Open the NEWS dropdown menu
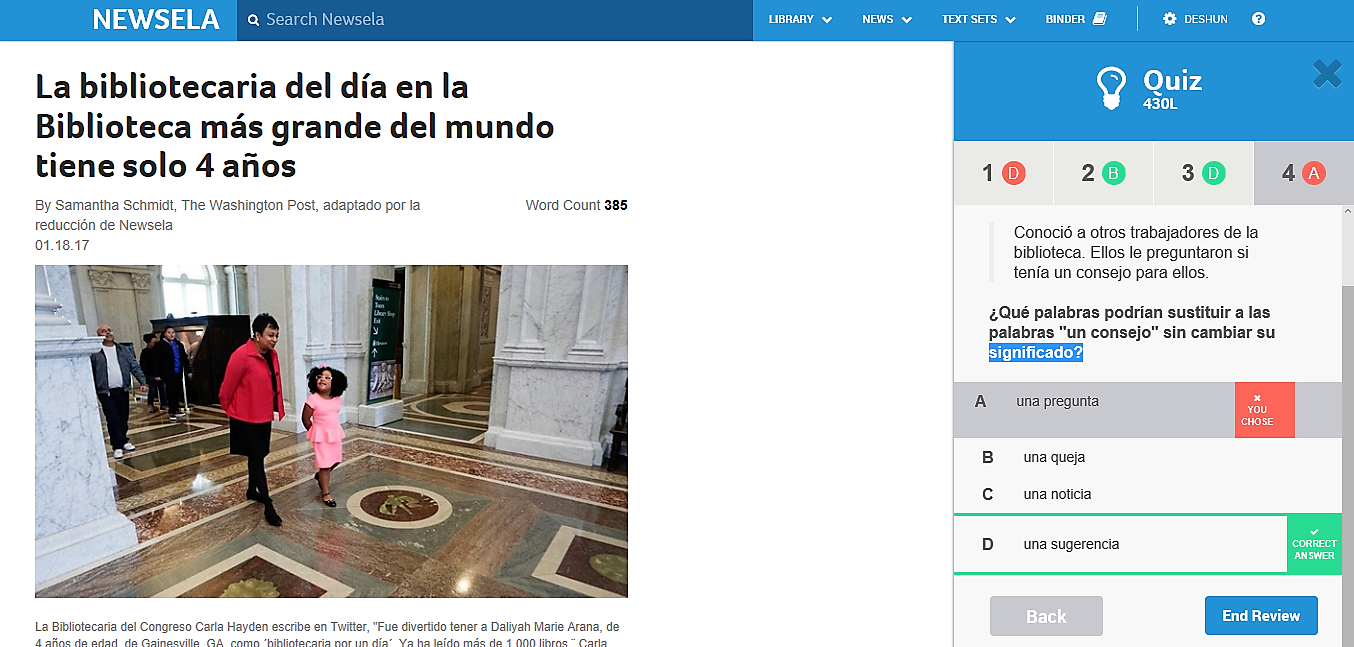 885,18
